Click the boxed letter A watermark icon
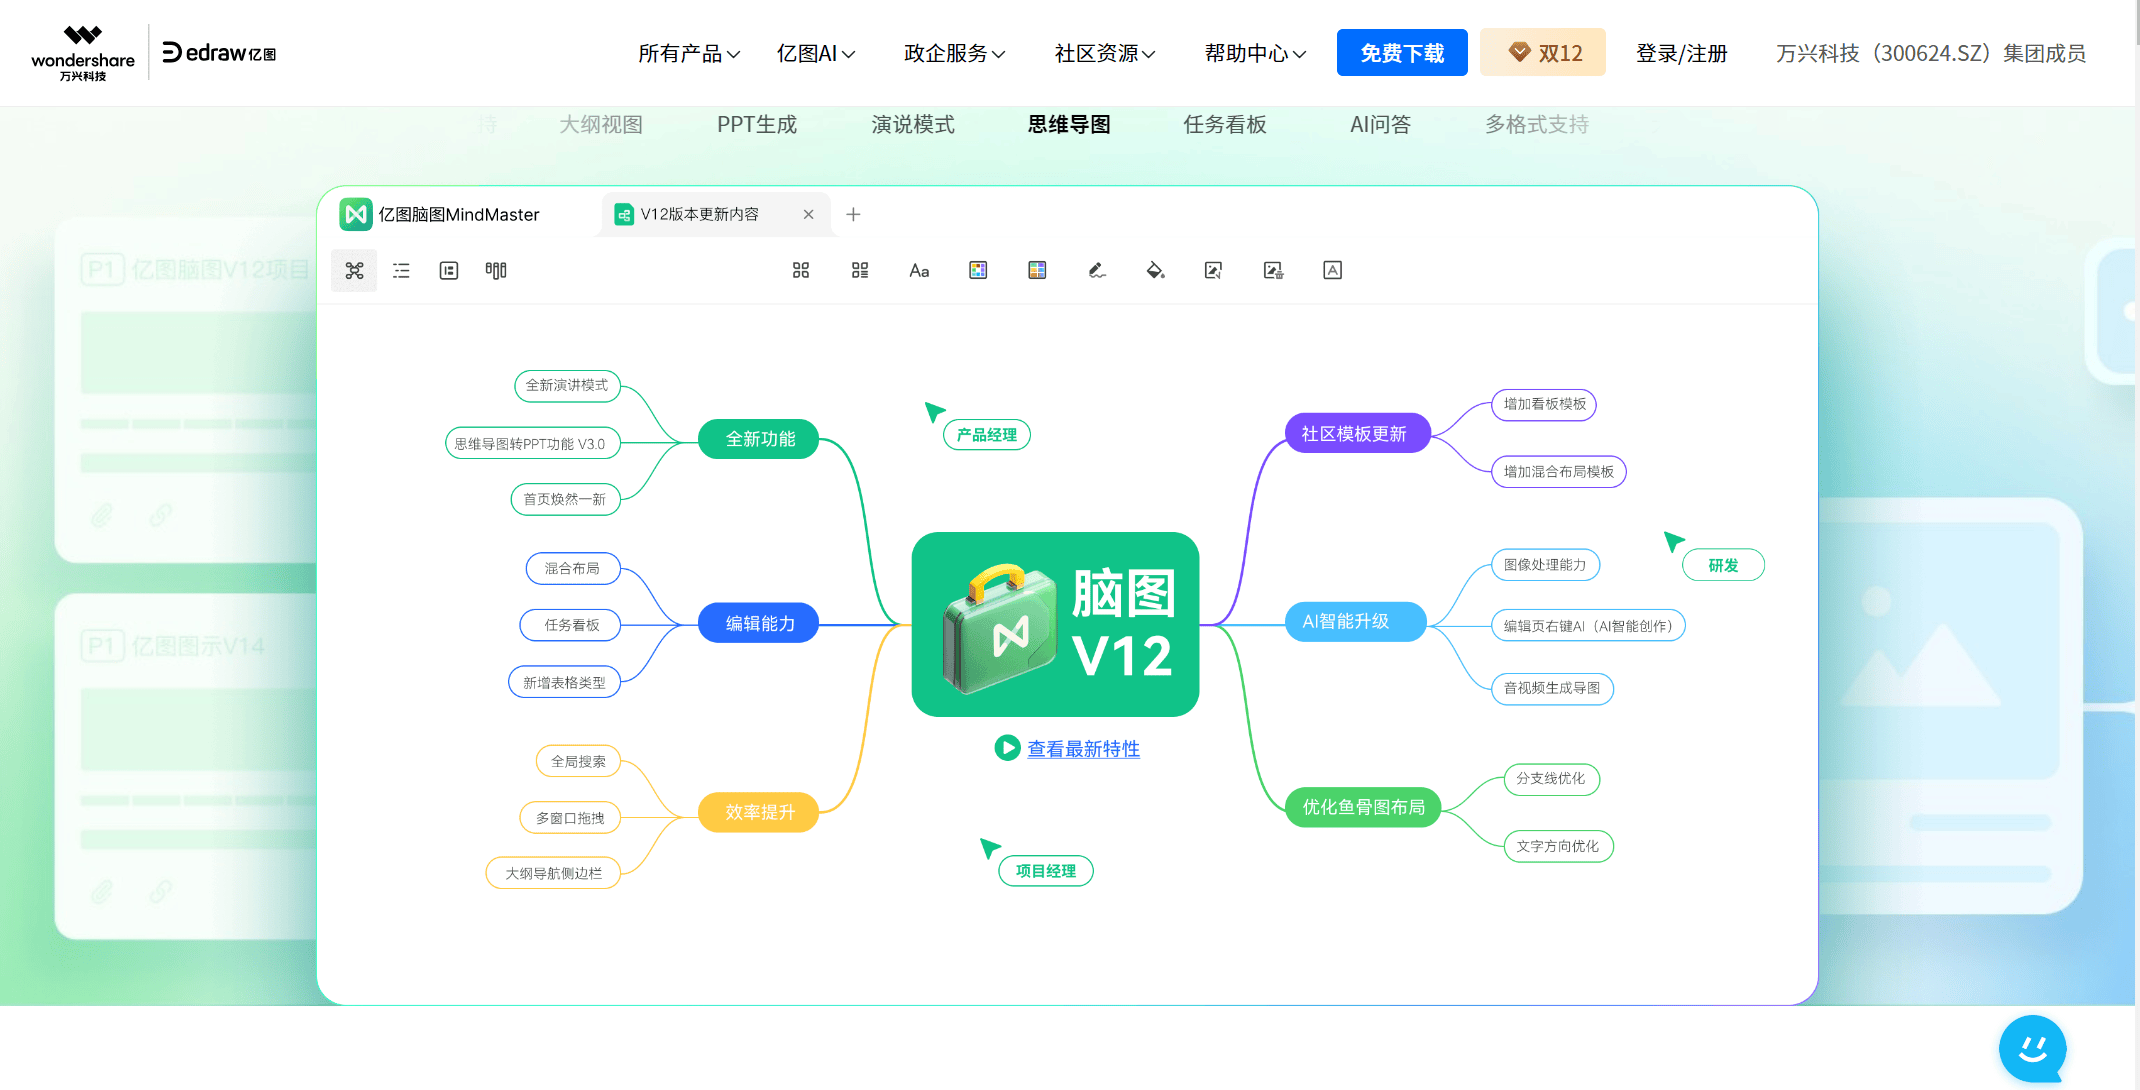 (1332, 271)
